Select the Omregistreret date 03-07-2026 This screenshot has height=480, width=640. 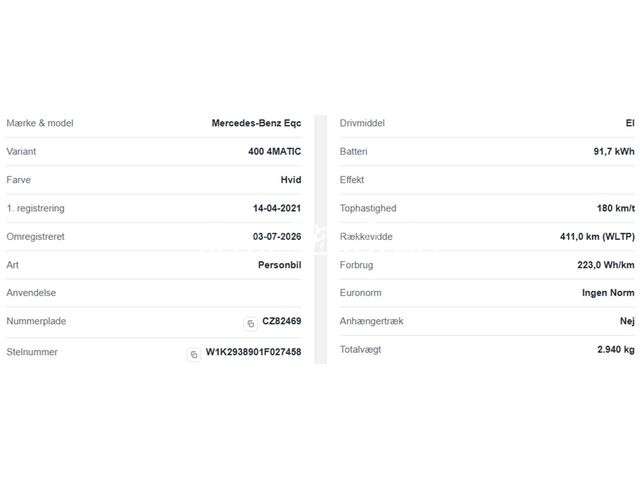(277, 237)
